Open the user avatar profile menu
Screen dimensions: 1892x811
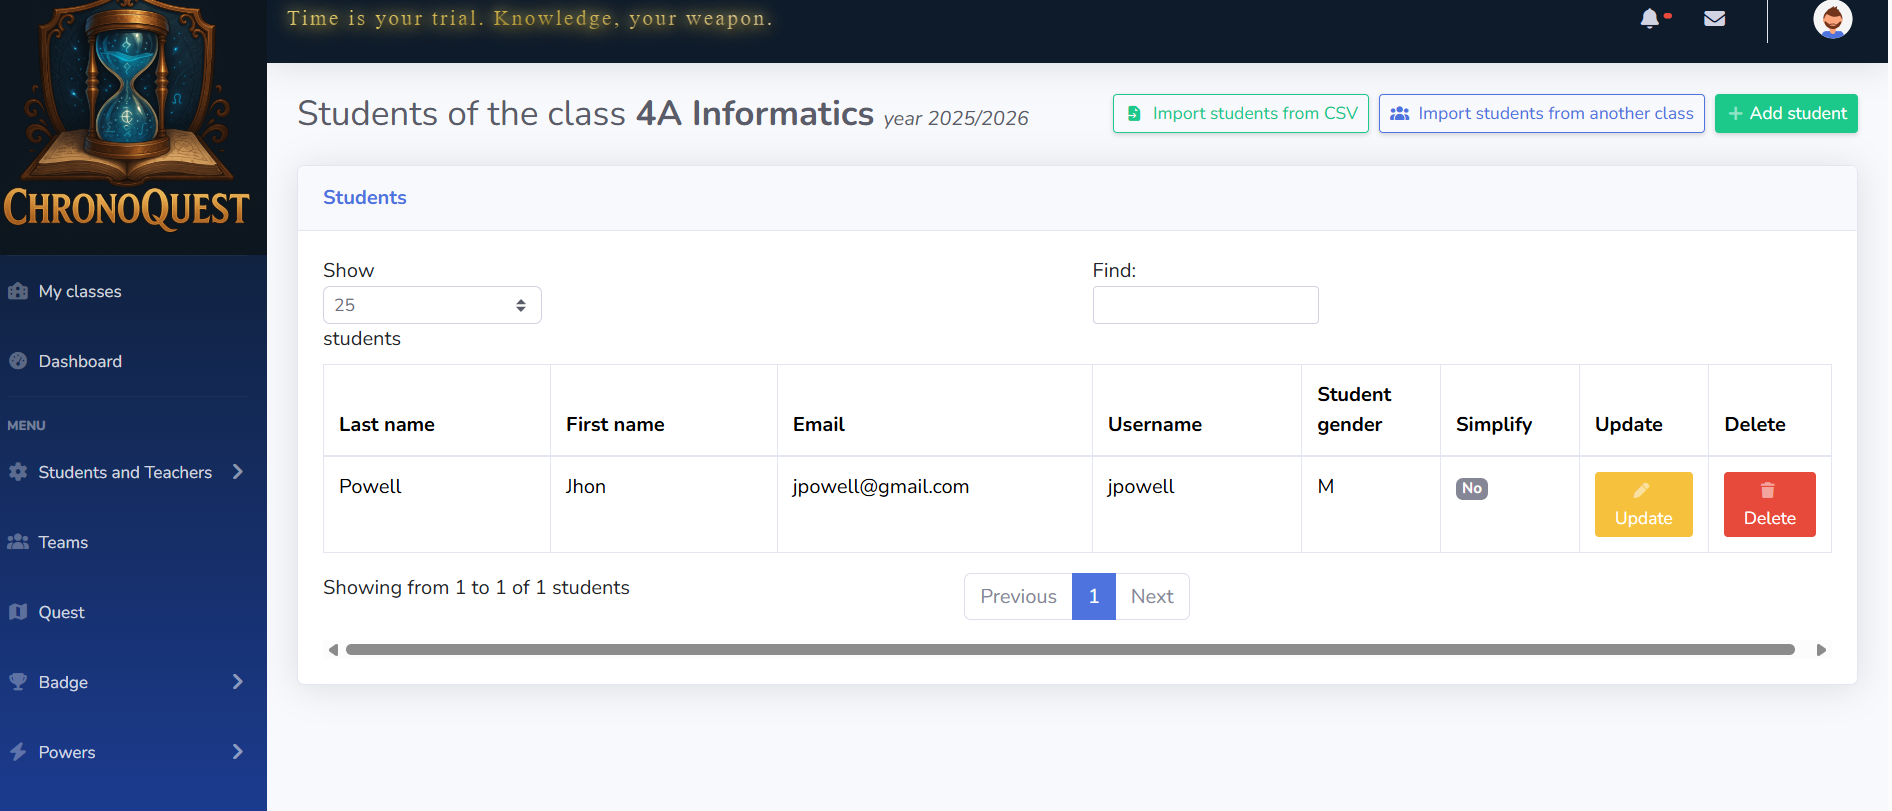click(1832, 19)
